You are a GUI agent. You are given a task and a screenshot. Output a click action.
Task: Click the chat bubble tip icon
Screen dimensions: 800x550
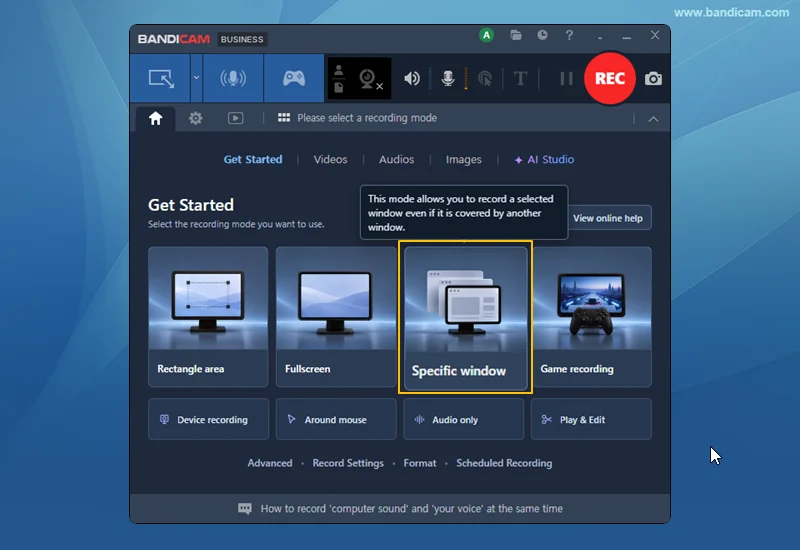pos(245,509)
